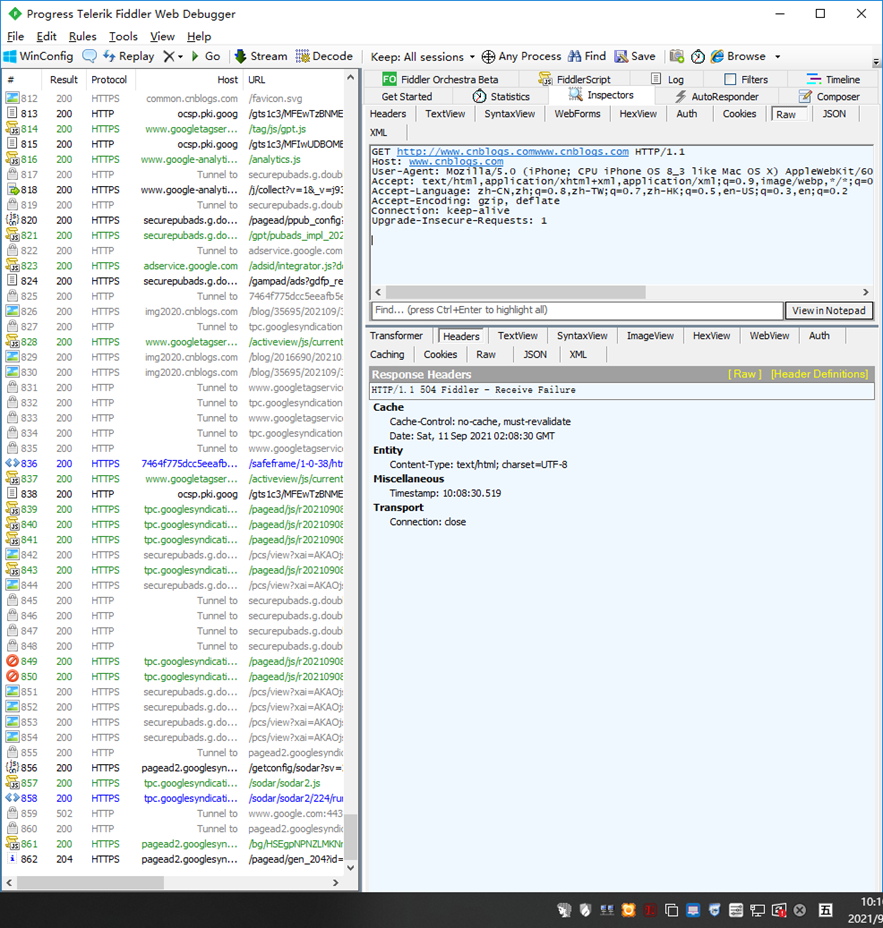
Task: Remove dropdown arrow next to X
Action: coord(180,57)
